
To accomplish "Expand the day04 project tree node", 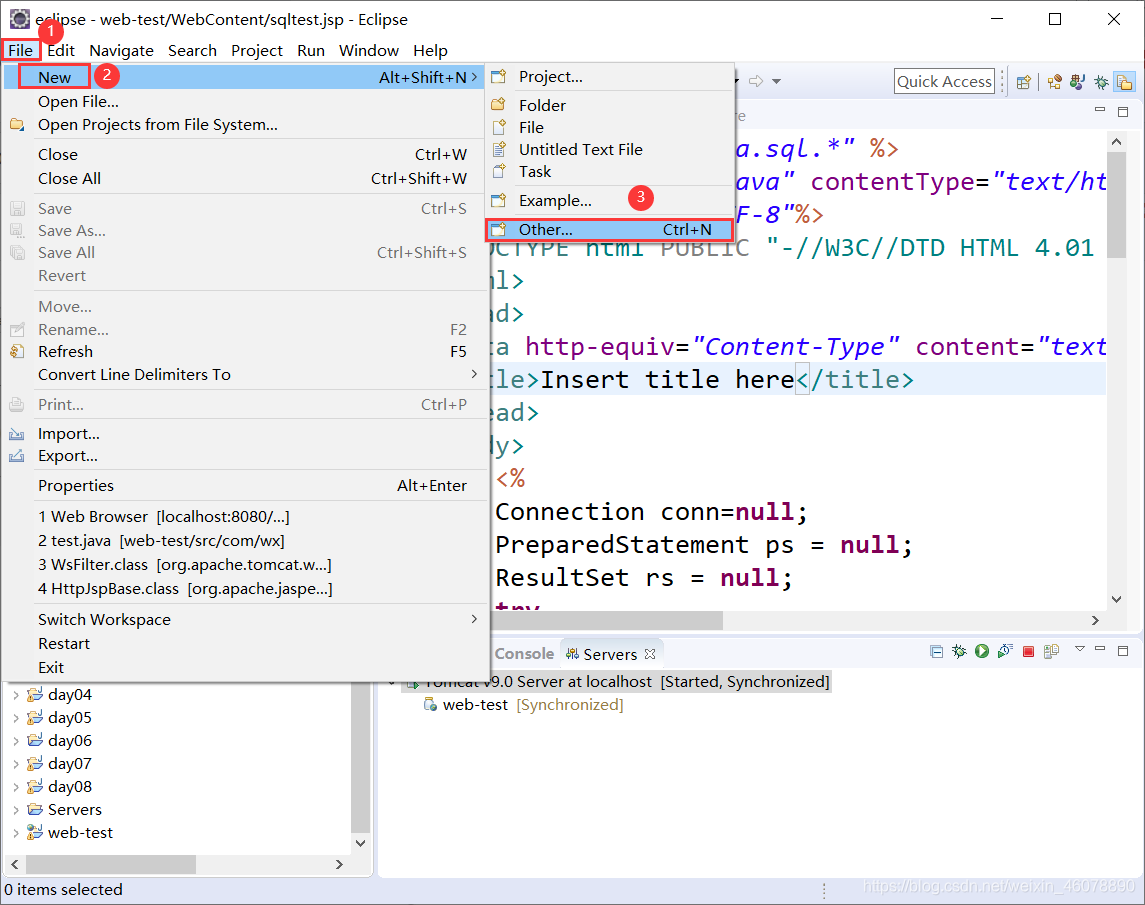I will click(16, 695).
